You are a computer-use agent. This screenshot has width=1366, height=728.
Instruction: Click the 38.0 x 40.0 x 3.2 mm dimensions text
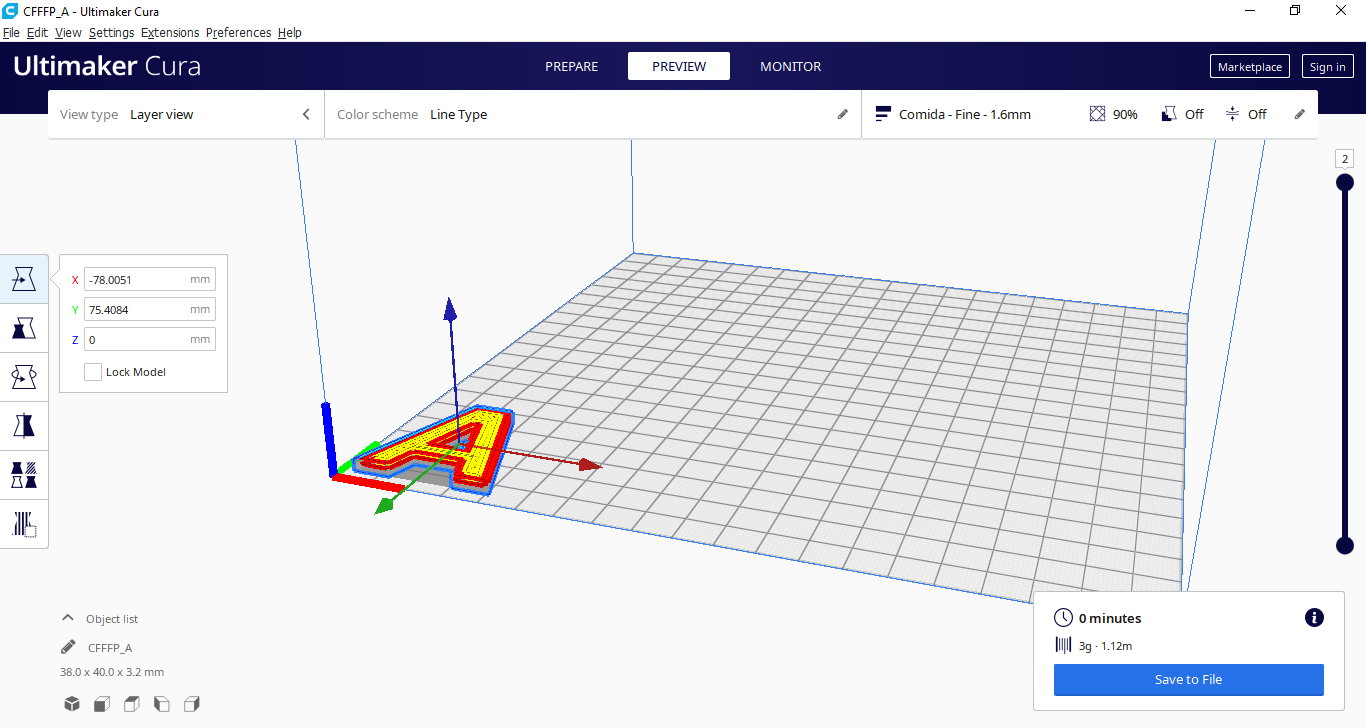(112, 672)
